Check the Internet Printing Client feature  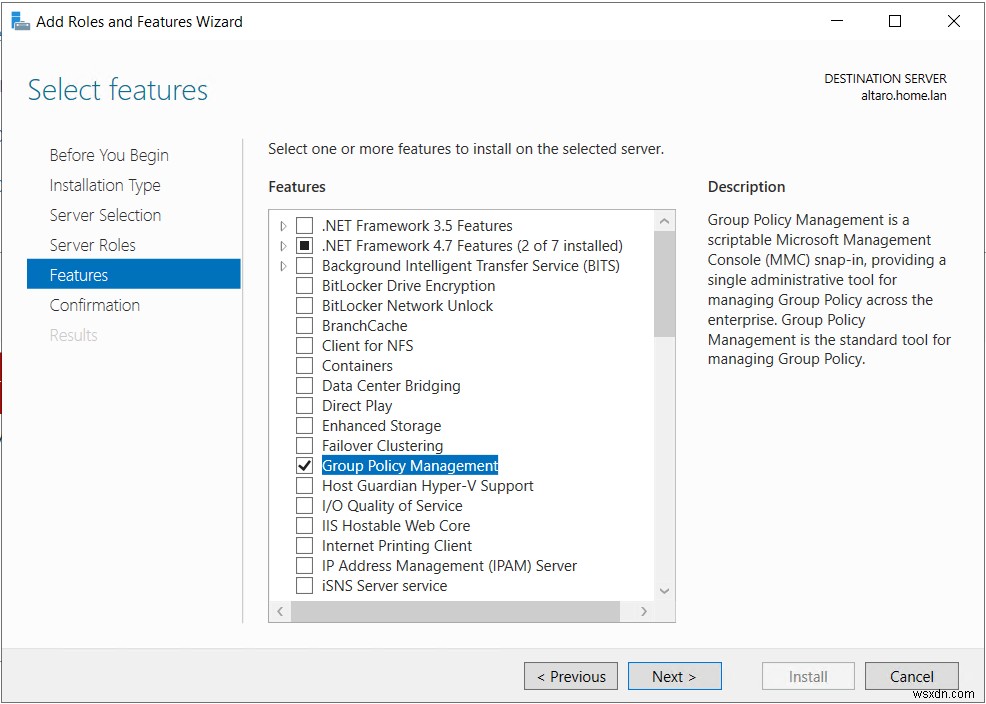pyautogui.click(x=304, y=545)
